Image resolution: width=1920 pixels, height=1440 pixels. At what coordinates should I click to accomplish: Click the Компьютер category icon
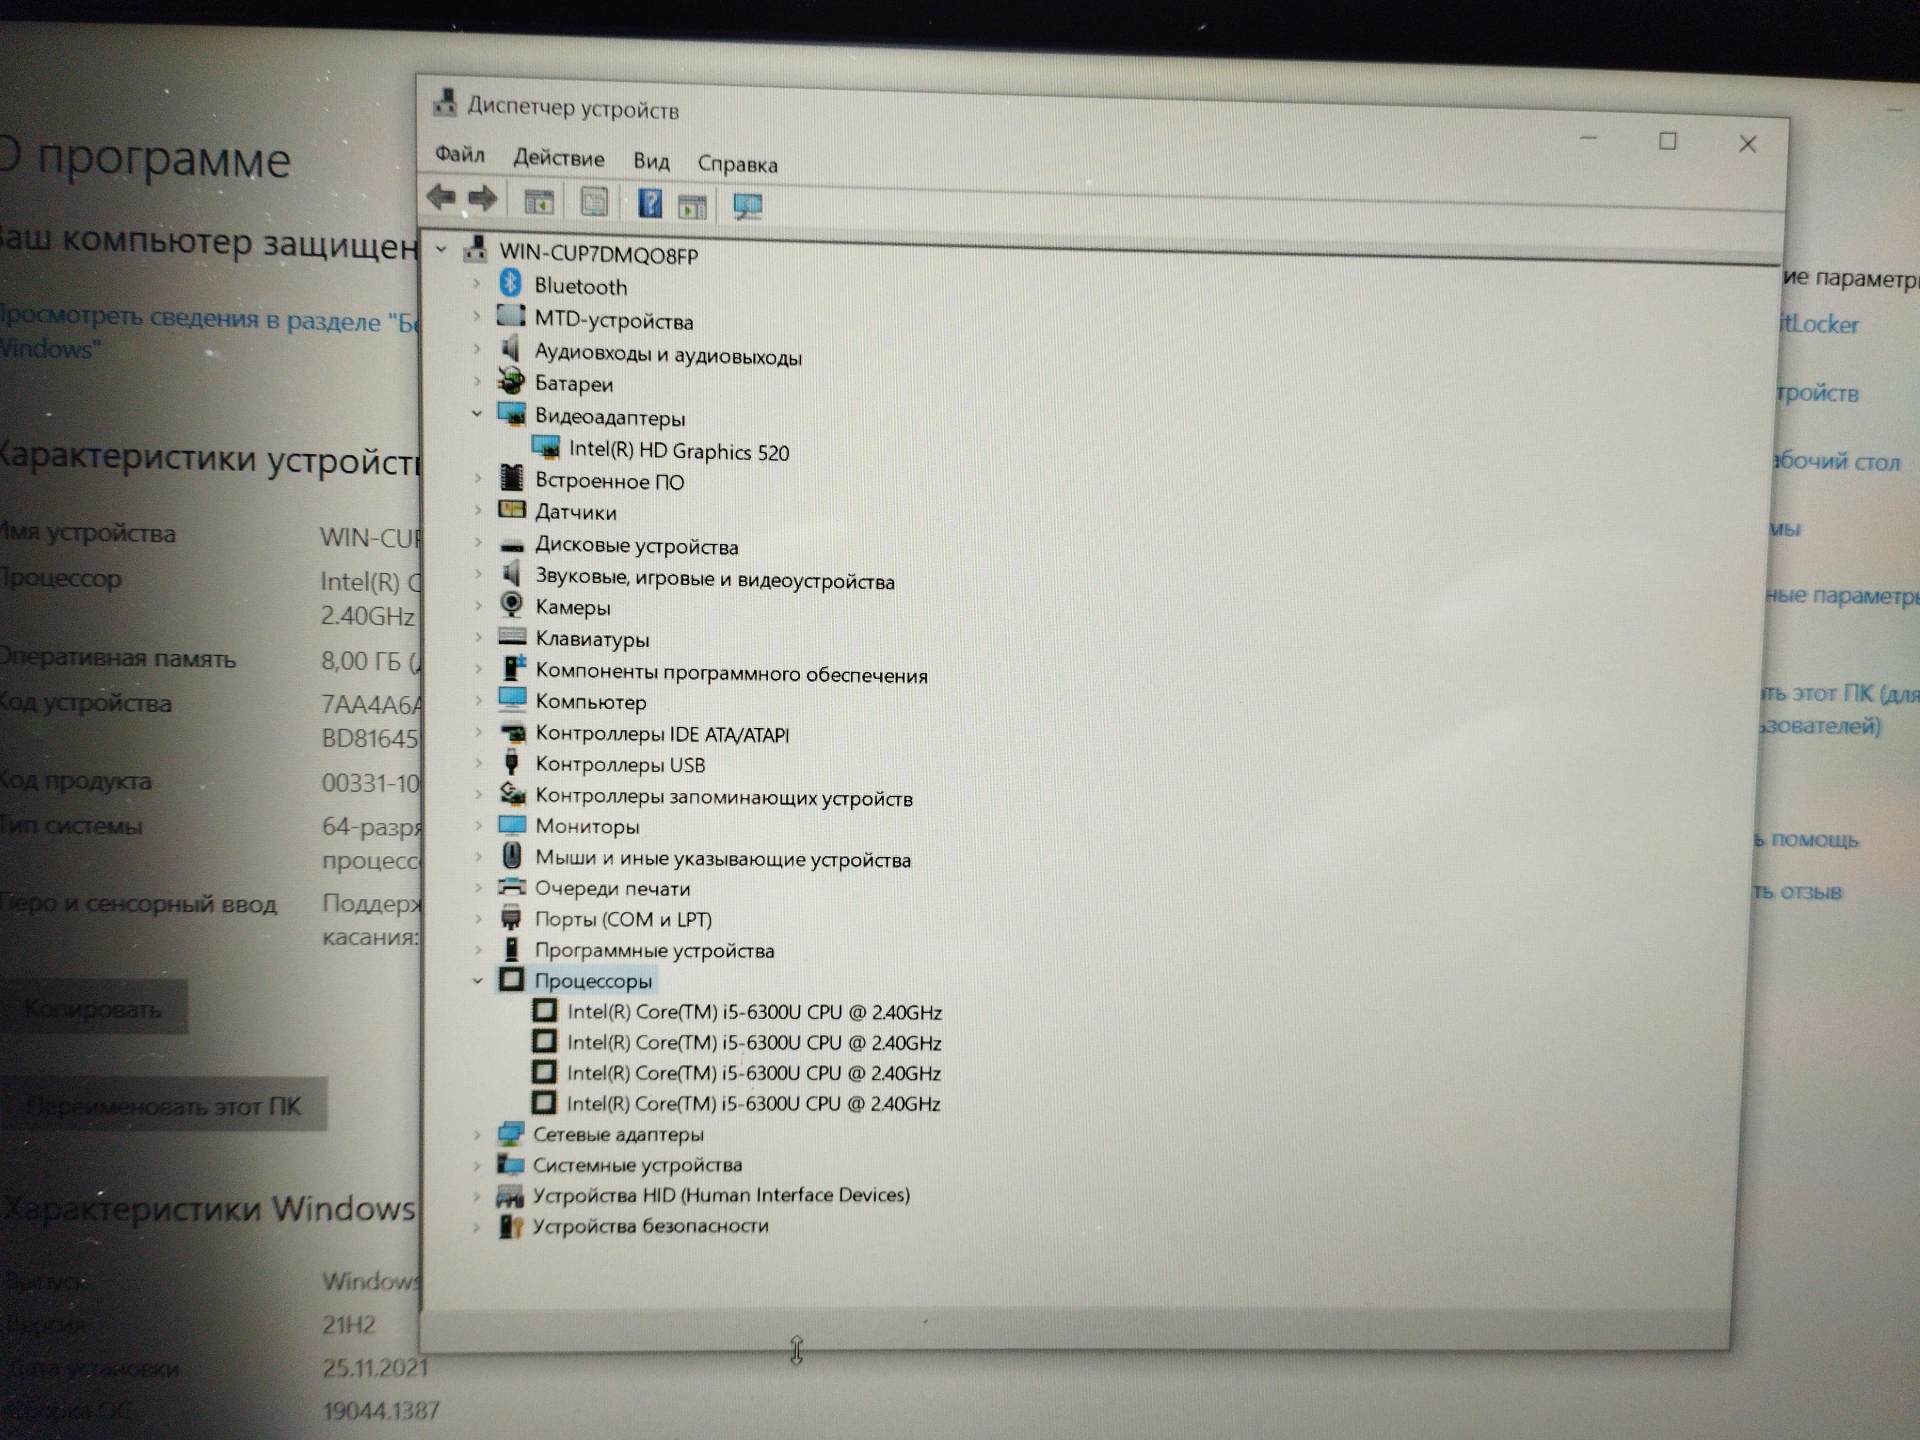(512, 697)
